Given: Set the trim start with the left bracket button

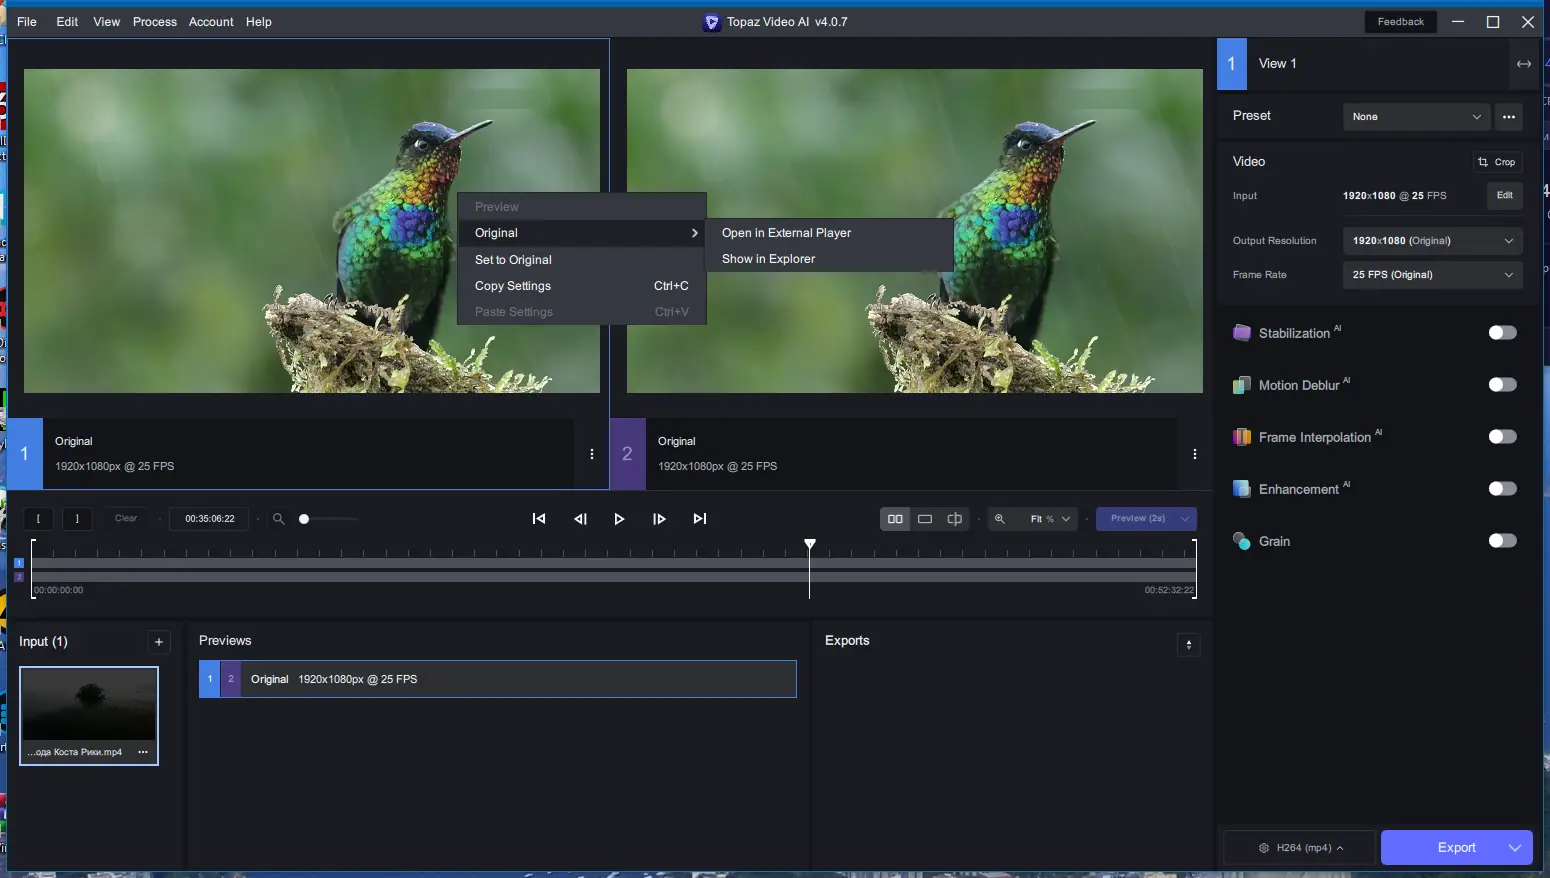Looking at the screenshot, I should [38, 519].
